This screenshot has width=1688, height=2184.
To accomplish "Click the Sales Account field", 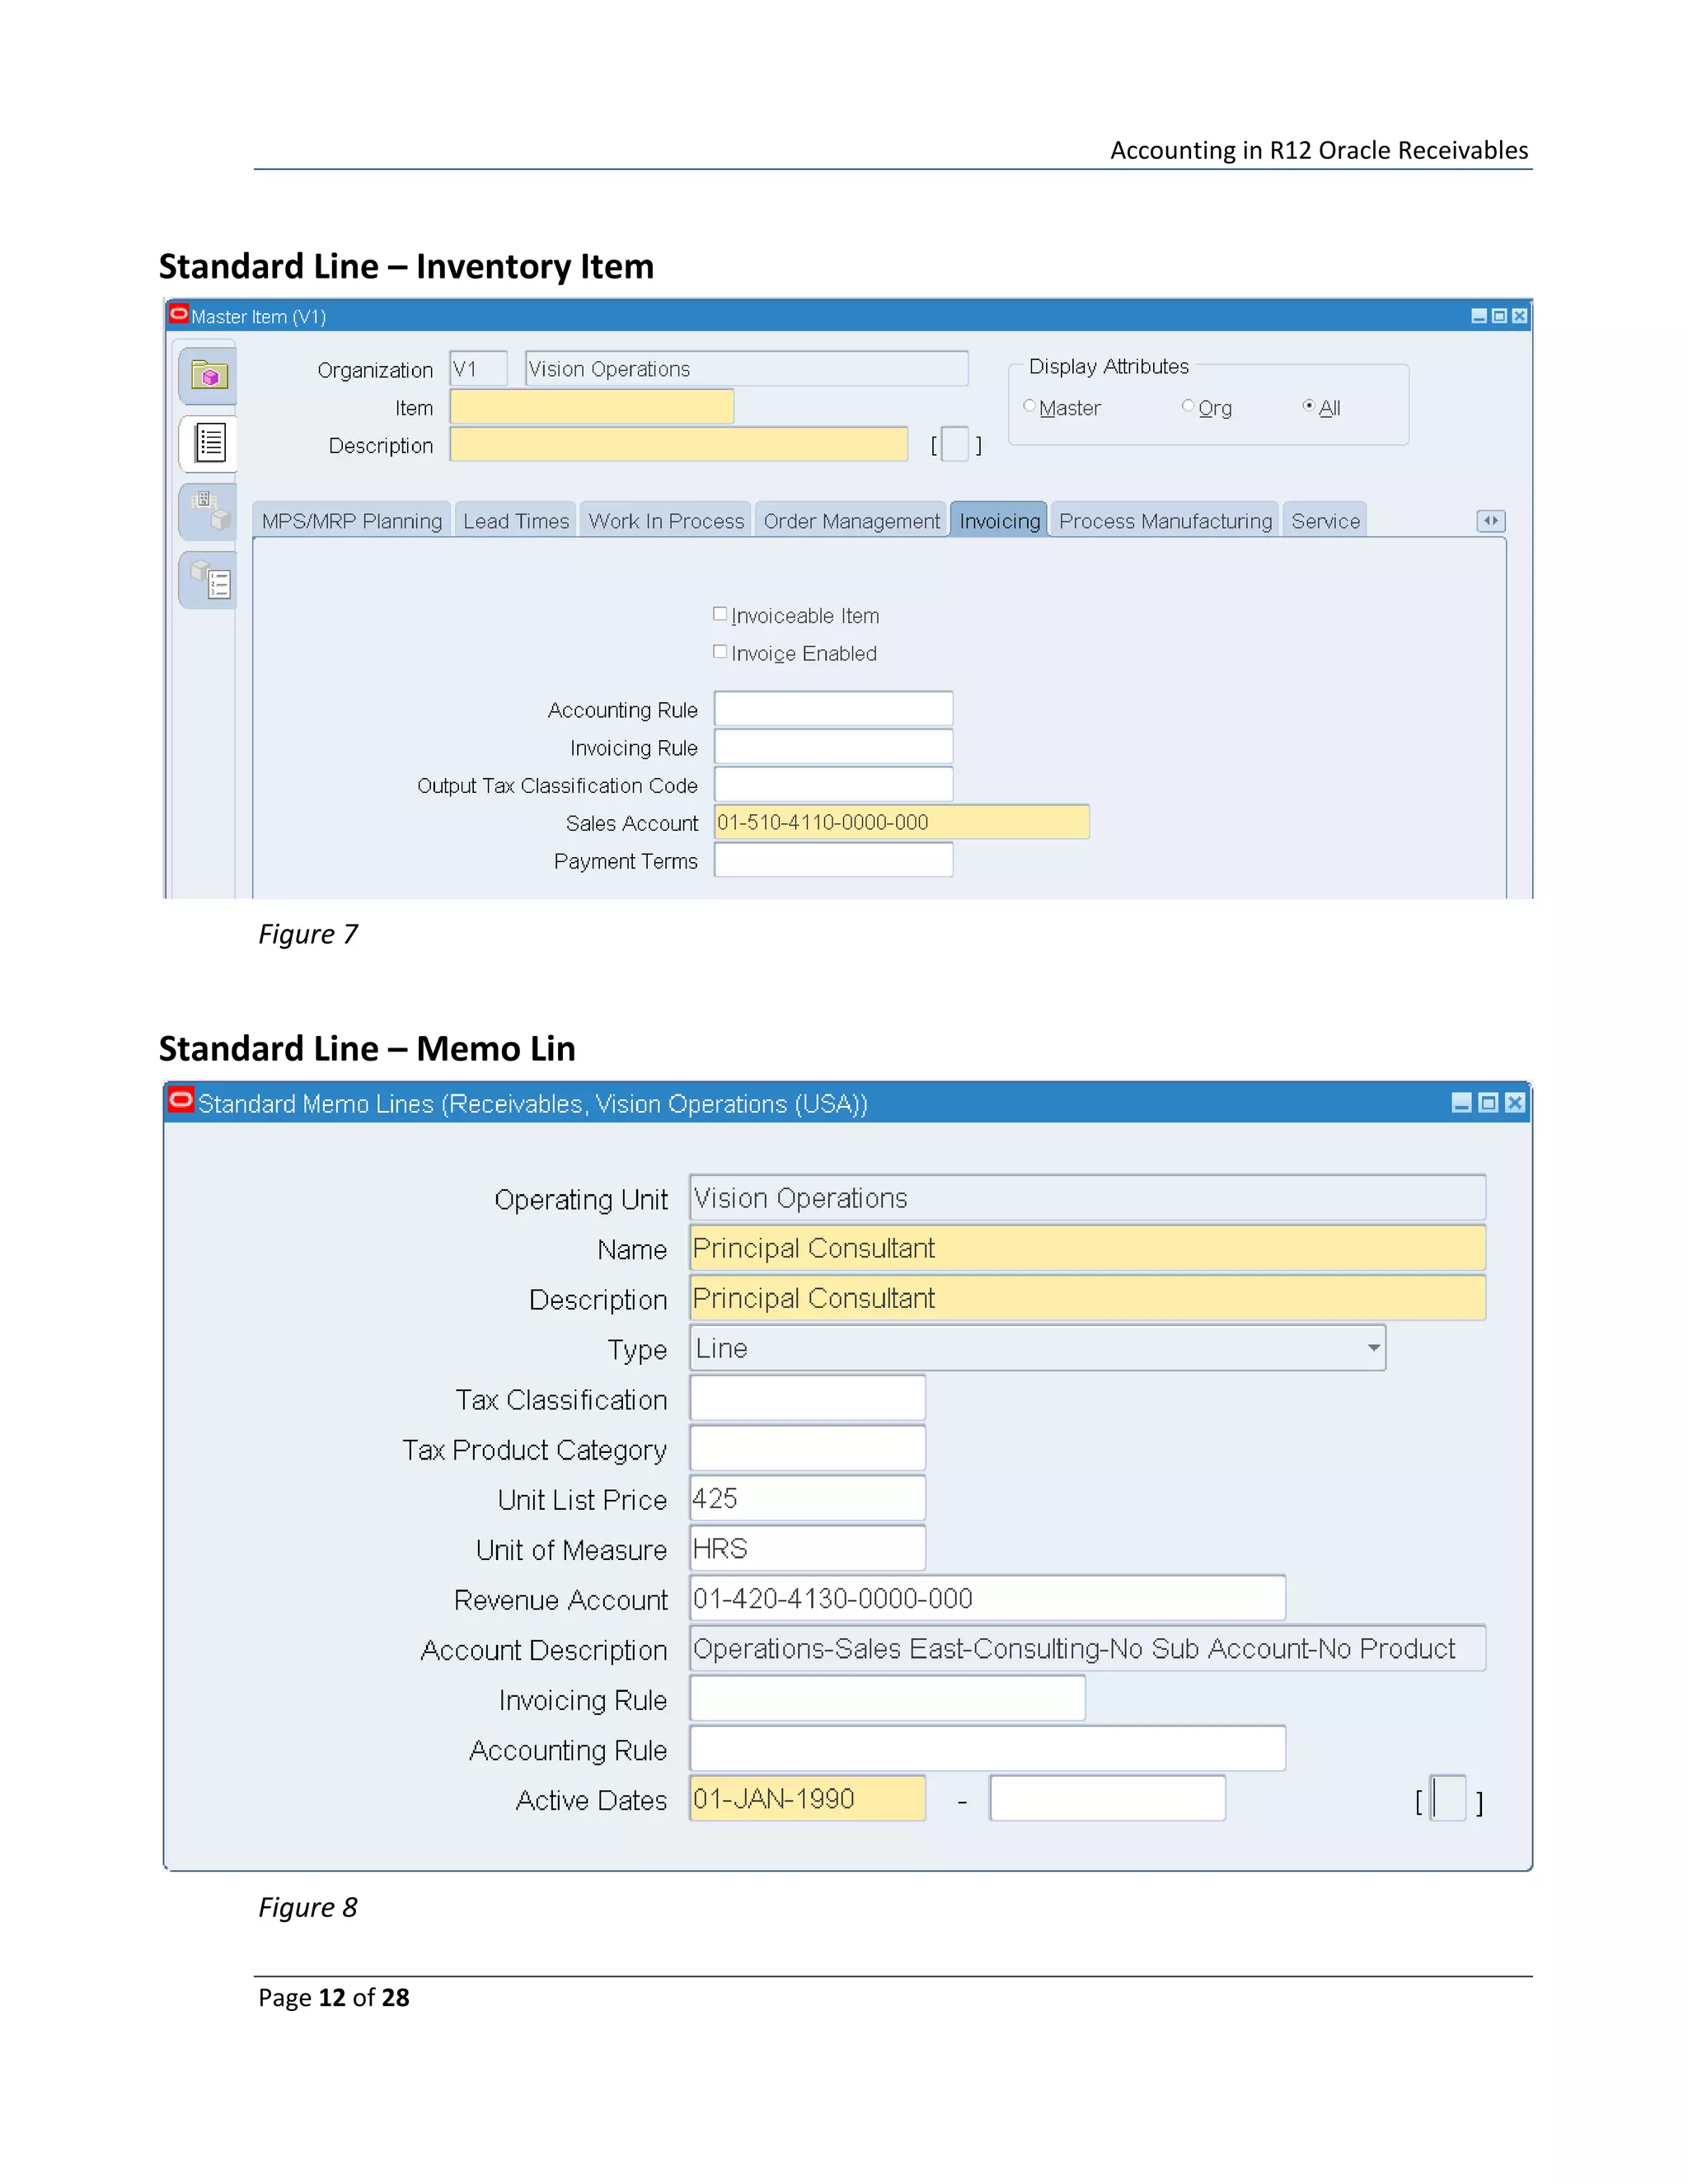I will coord(902,822).
